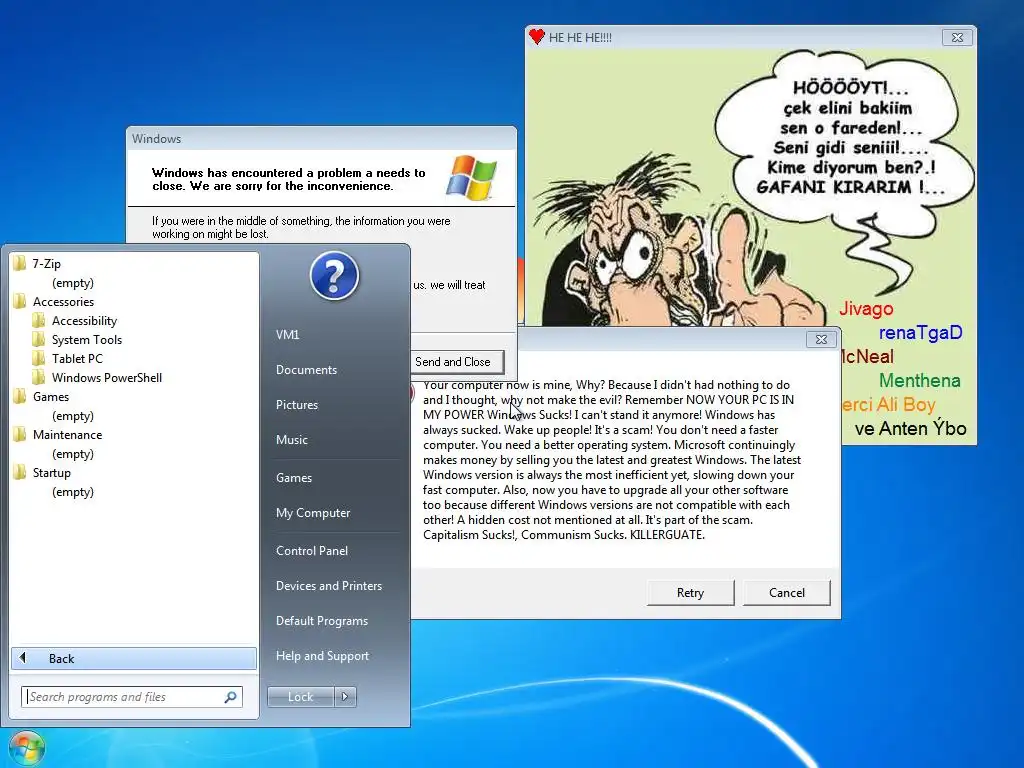Click the (empty) entry under Startup
The image size is (1024, 768).
coord(73,492)
